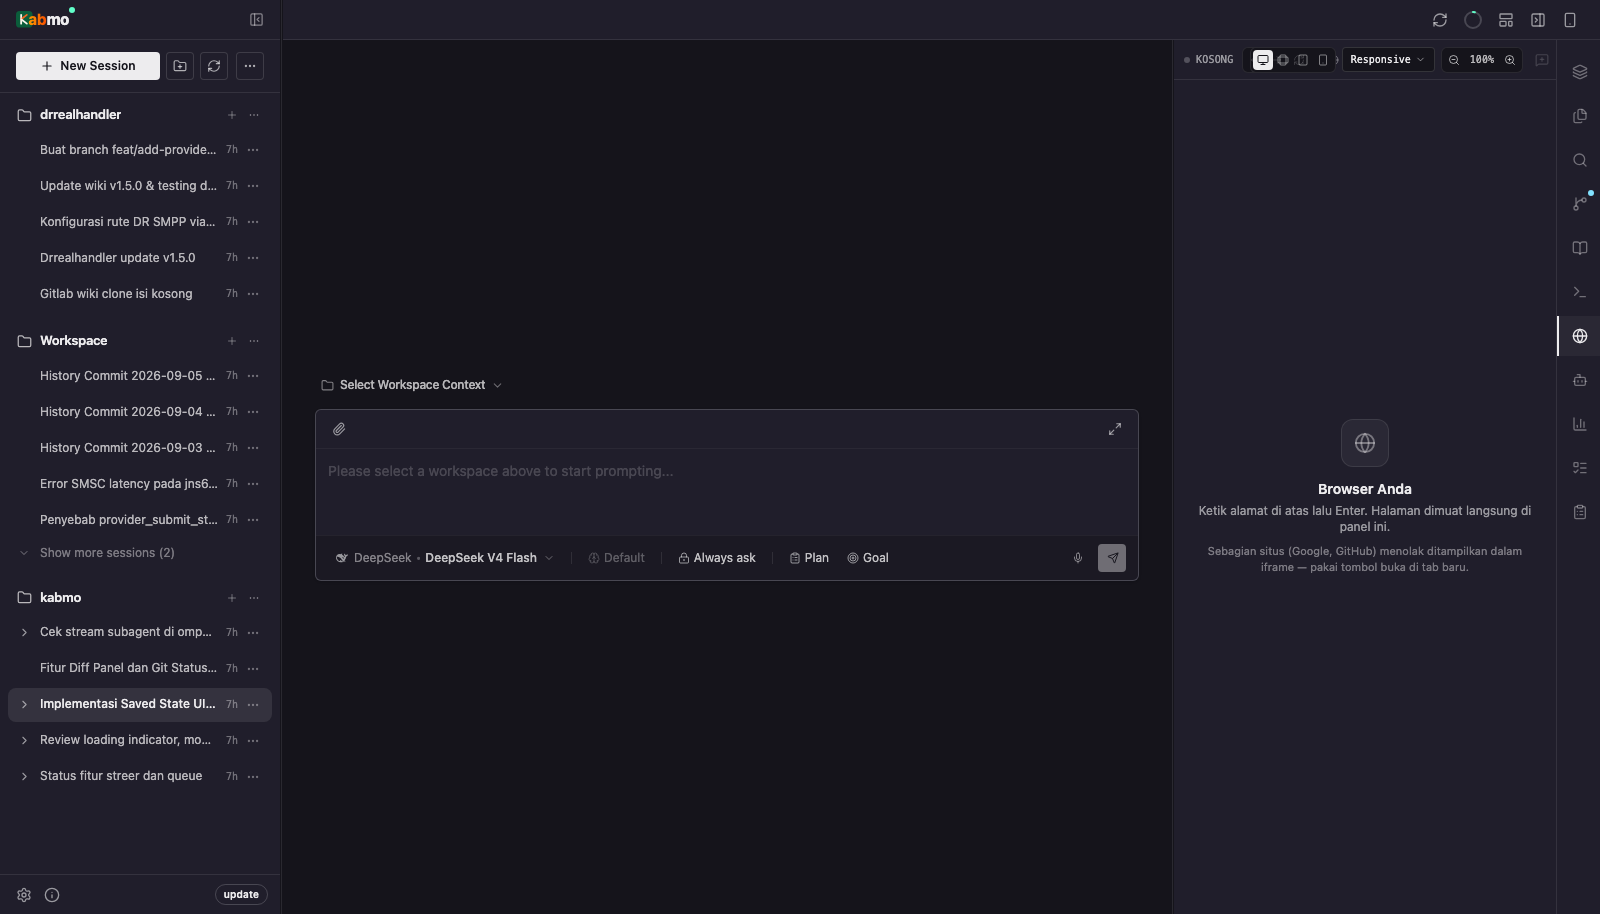Select phone viewport in browser toolbar
The height and width of the screenshot is (914, 1600).
[1323, 60]
